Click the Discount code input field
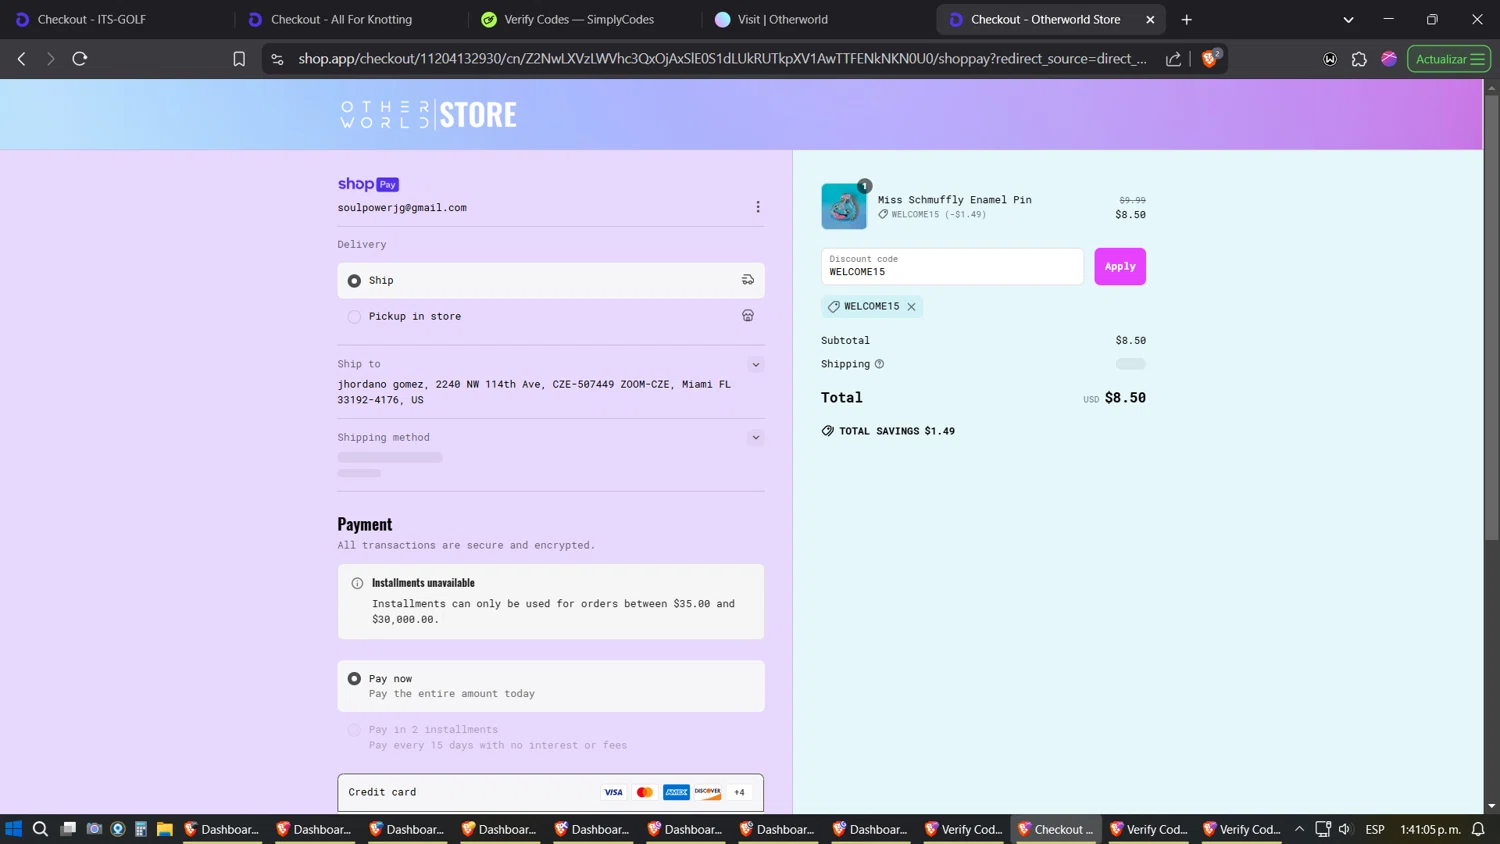 click(952, 266)
